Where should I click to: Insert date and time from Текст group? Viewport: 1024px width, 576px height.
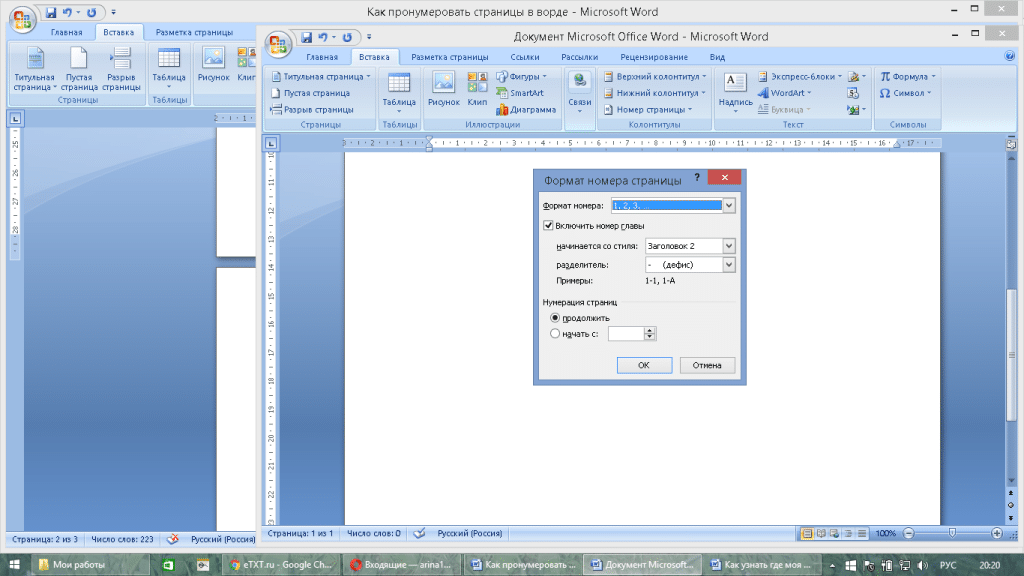tap(853, 93)
